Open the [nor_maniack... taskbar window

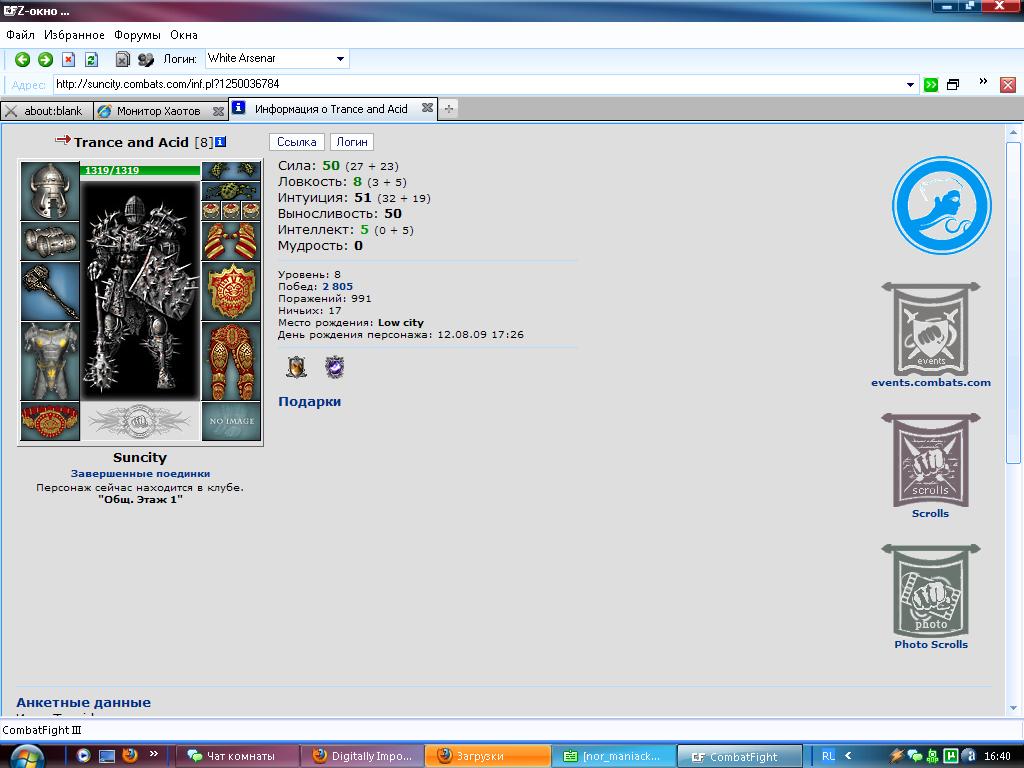(x=613, y=756)
